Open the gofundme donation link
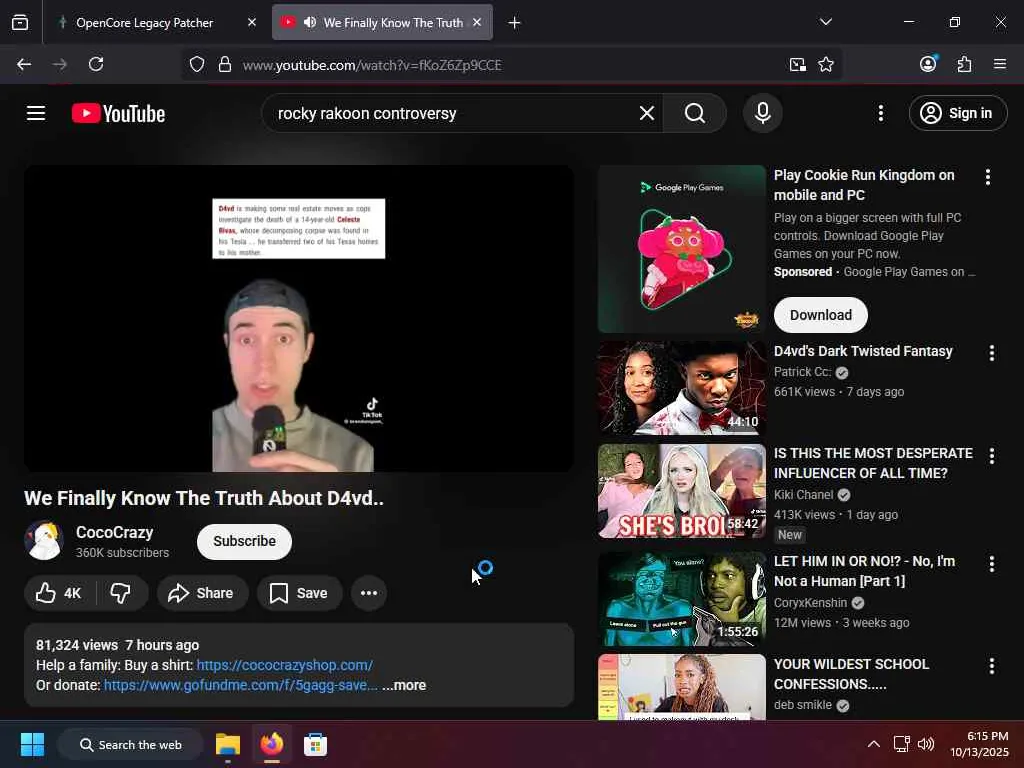 pyautogui.click(x=240, y=685)
